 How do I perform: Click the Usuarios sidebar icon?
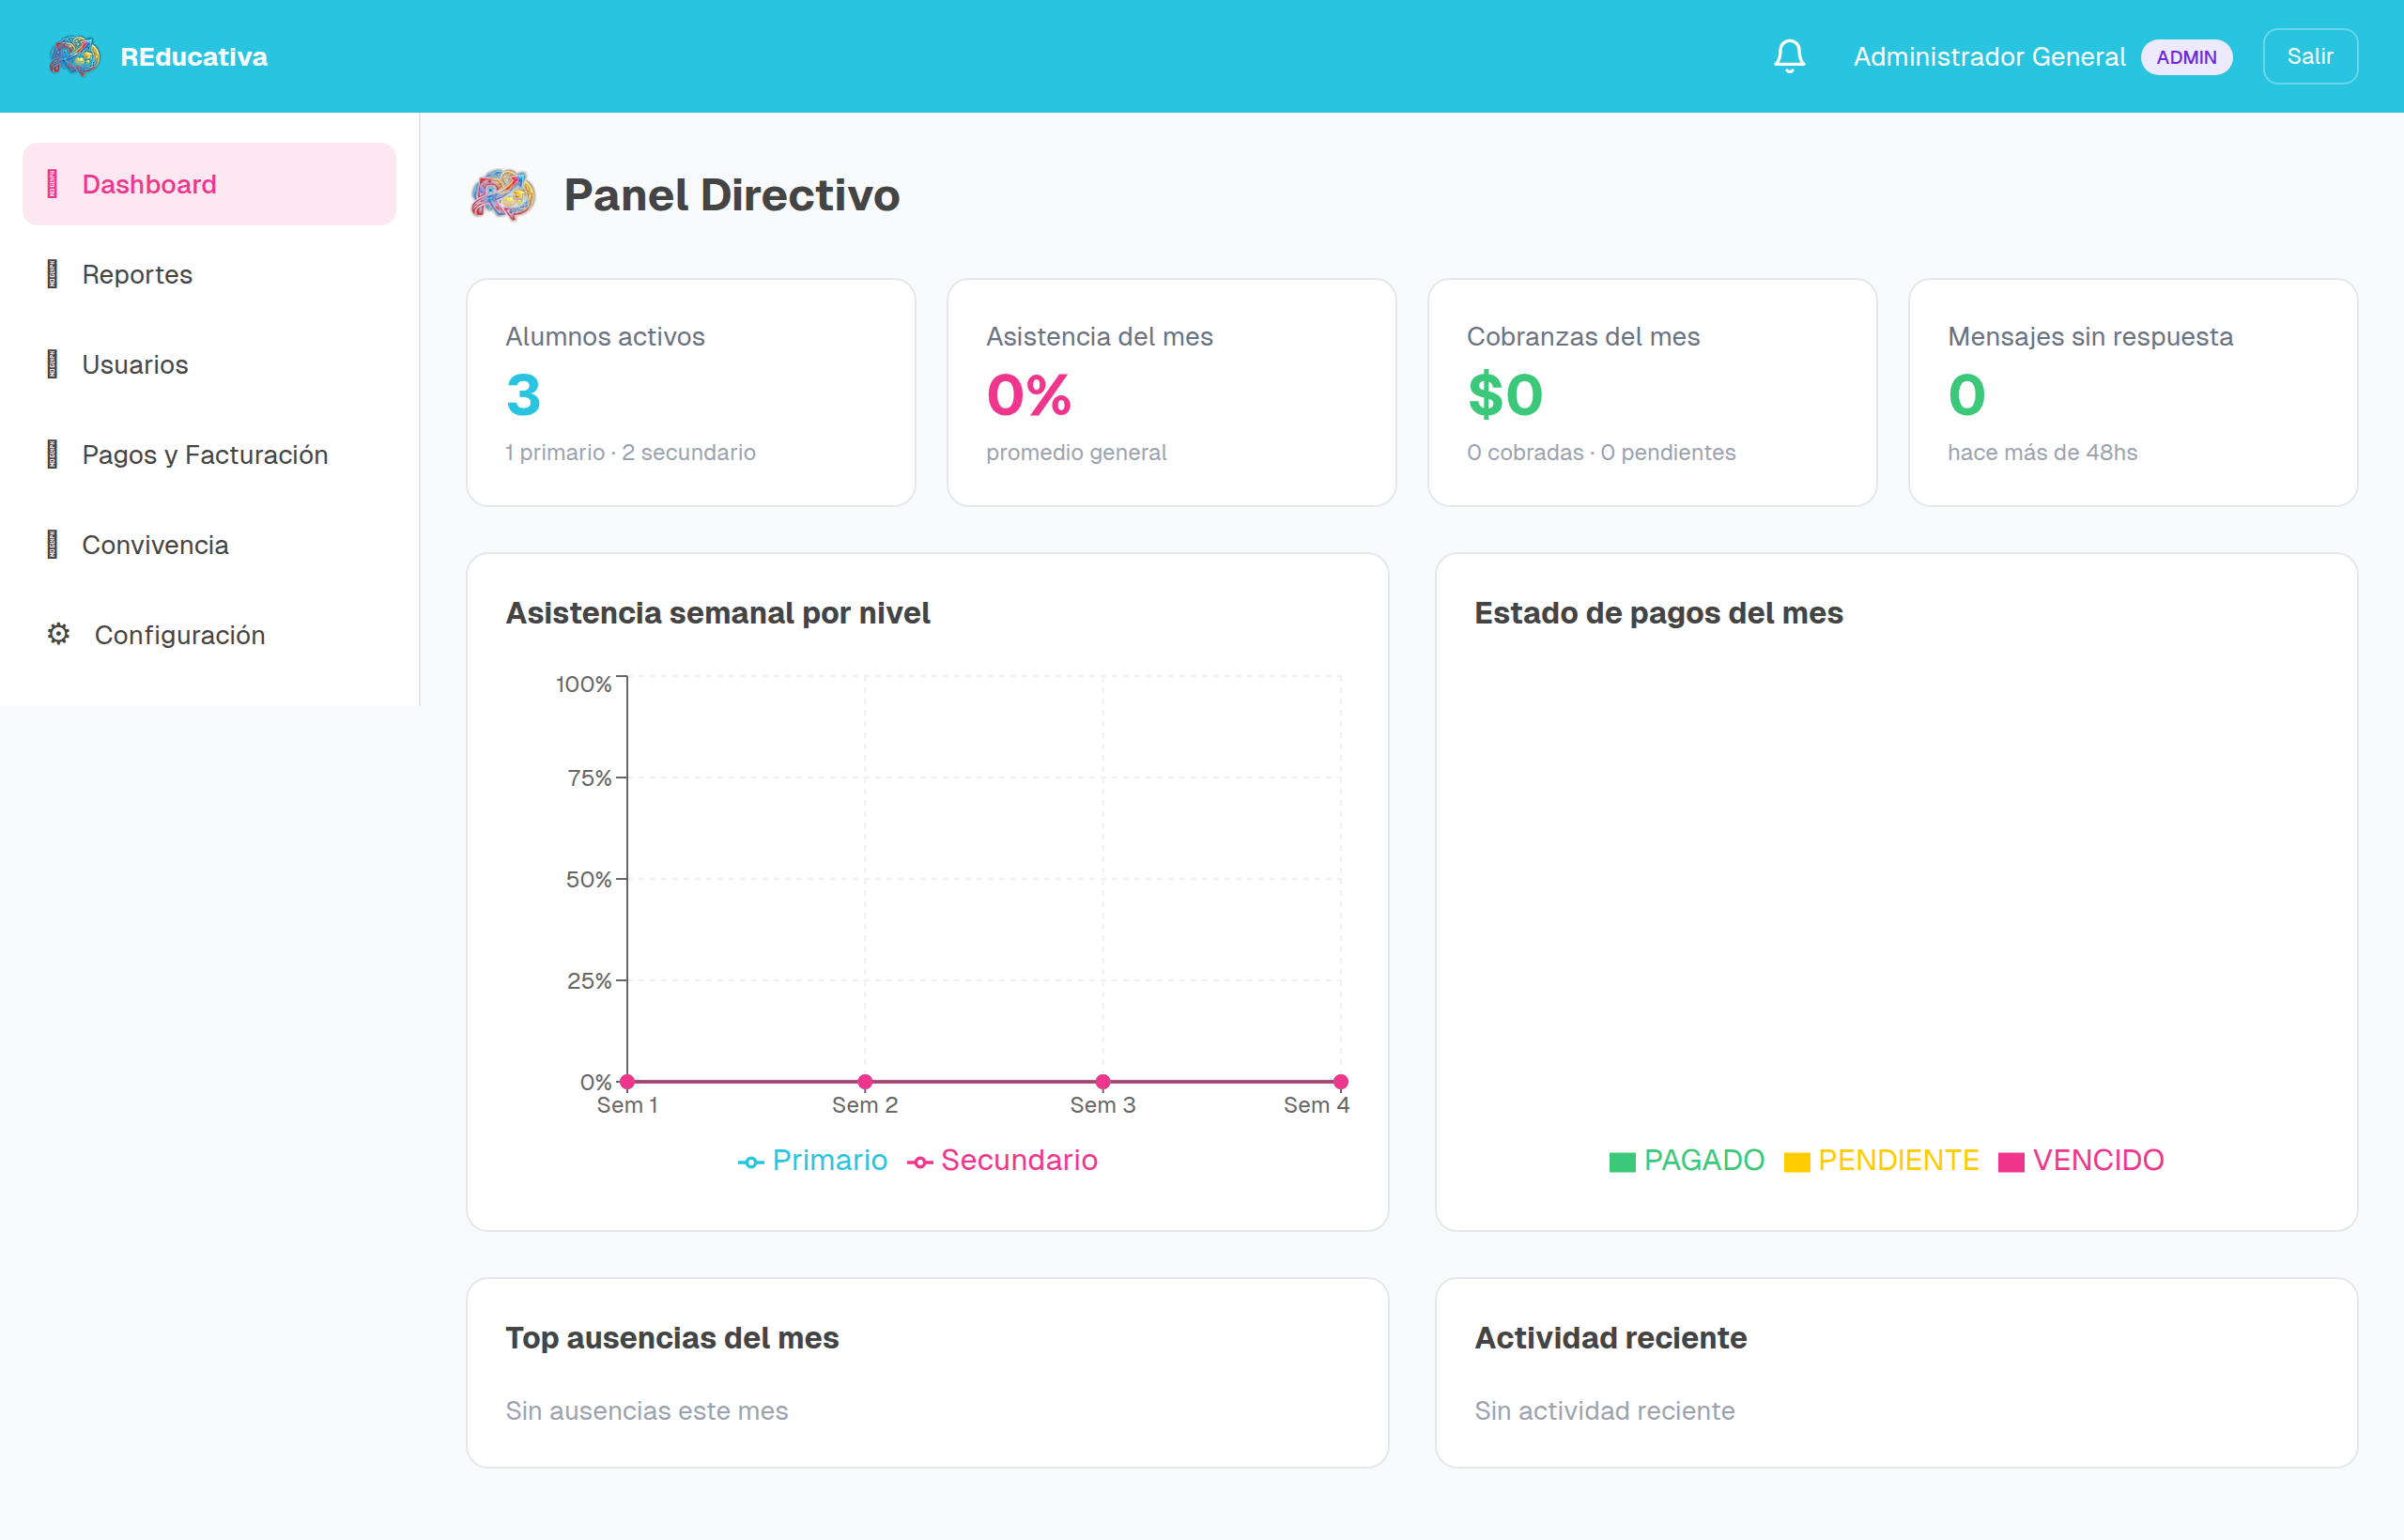pyautogui.click(x=52, y=364)
